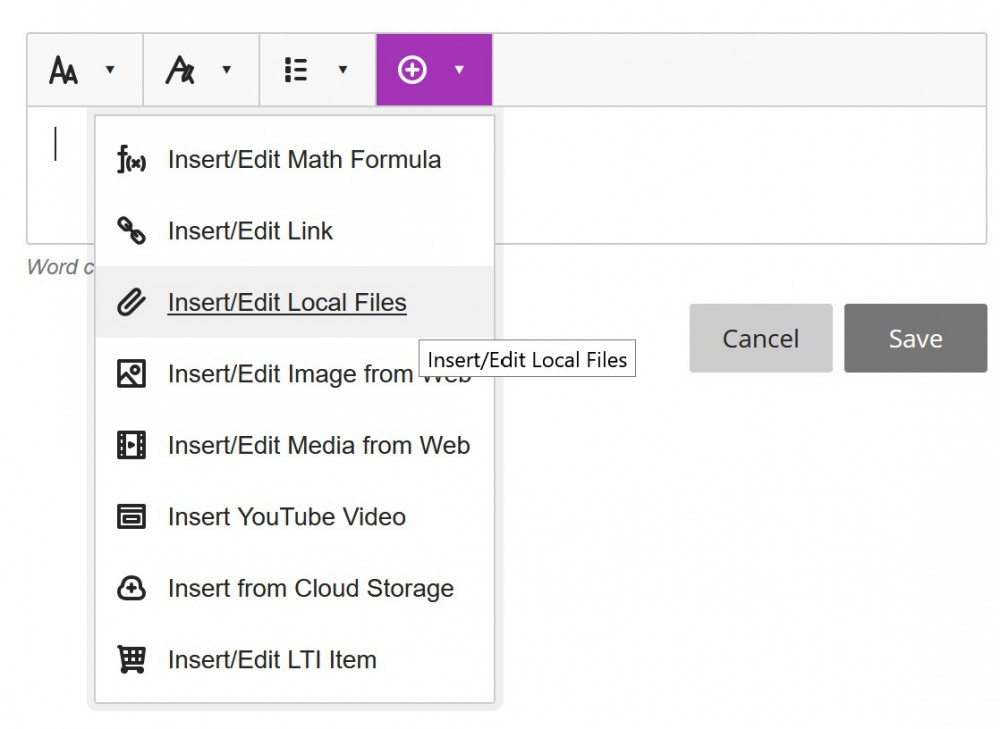Open the font formatting dropdown arrow
Viewport: 1000px width, 729px height.
tap(111, 69)
